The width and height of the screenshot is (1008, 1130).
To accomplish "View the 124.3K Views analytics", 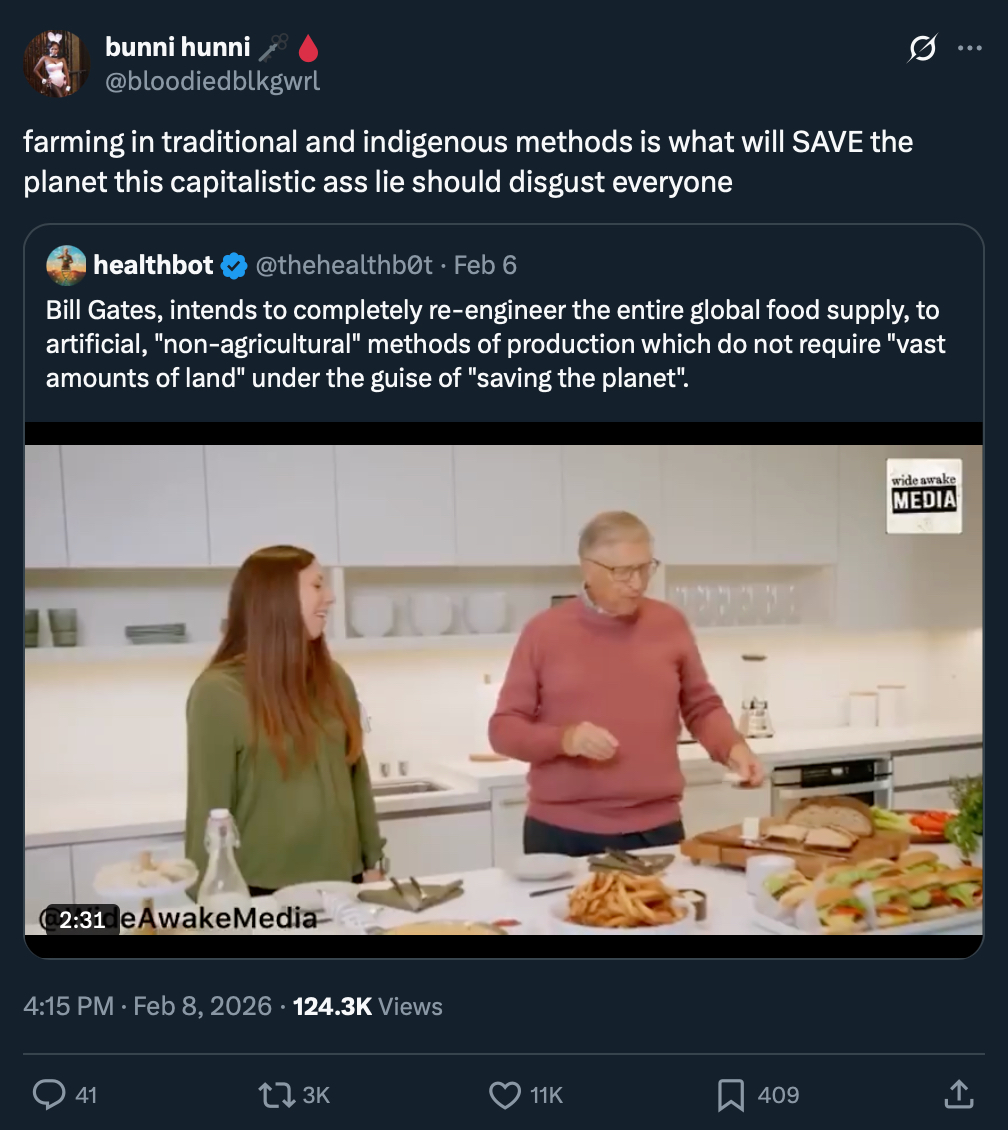I will click(367, 1006).
